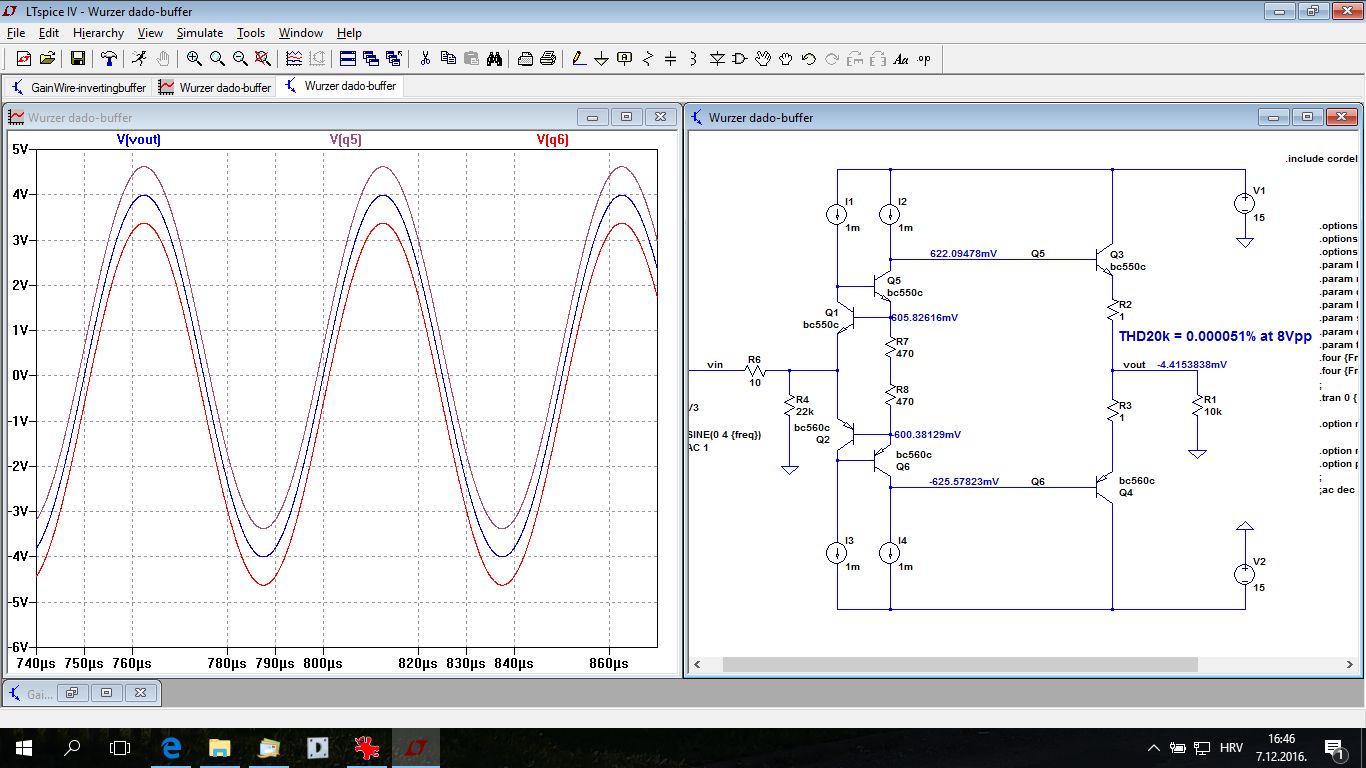Click the Copy toolbar icon

point(448,59)
